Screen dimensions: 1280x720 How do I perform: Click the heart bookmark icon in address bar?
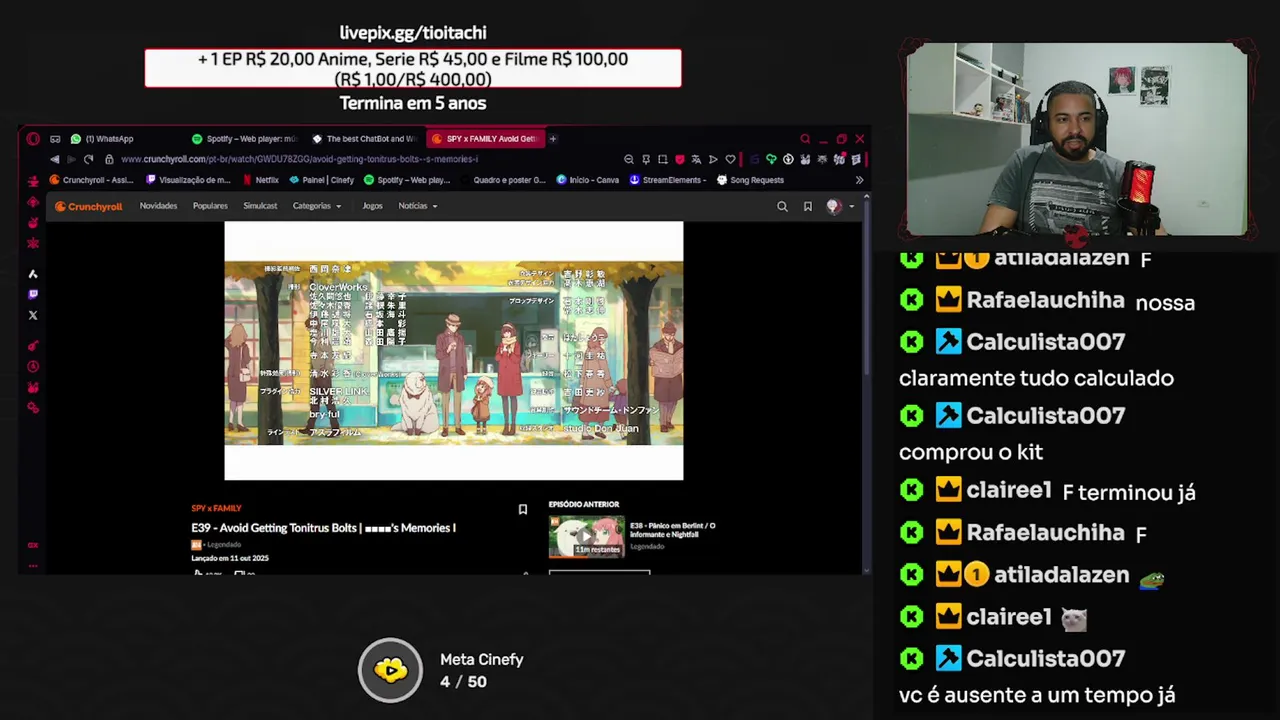click(730, 159)
